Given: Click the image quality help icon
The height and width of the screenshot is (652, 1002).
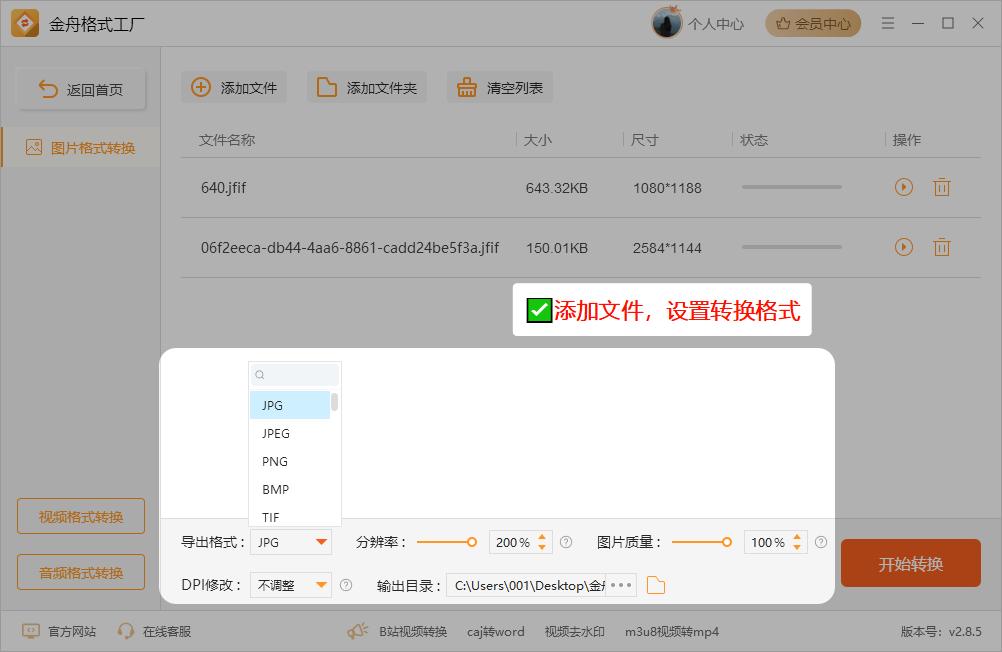Looking at the screenshot, I should 821,542.
